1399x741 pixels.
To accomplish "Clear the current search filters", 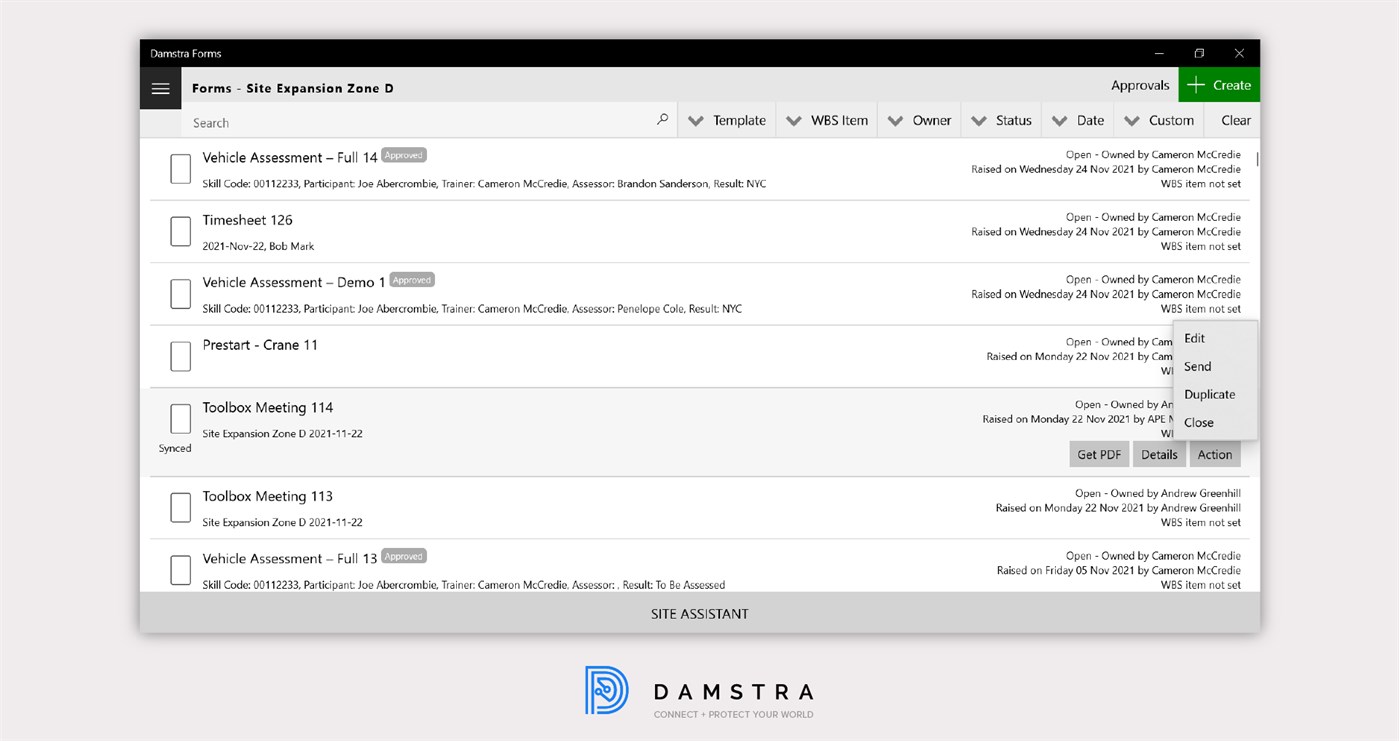I will (x=1233, y=119).
